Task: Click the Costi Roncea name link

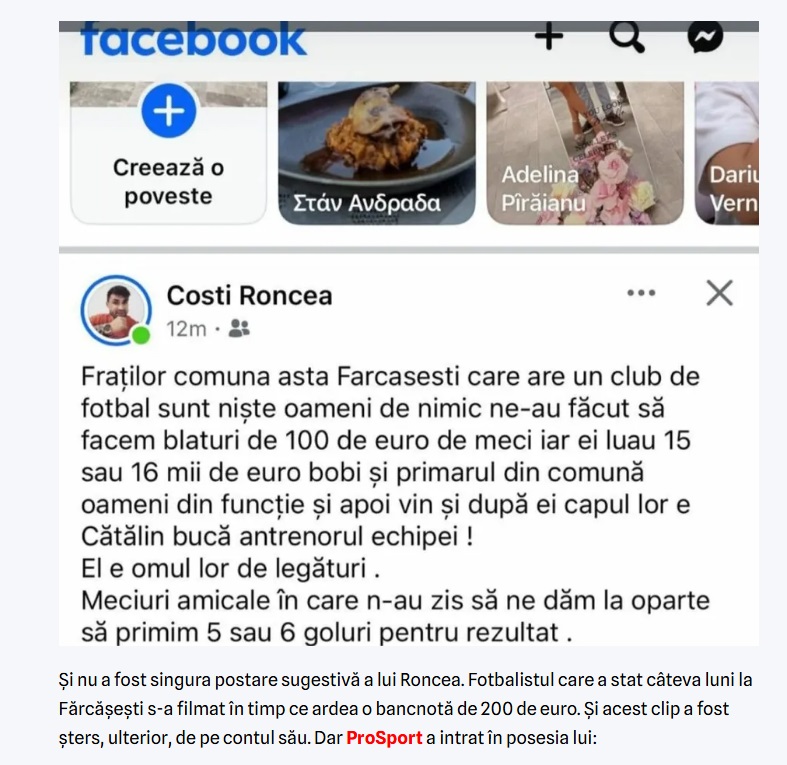Action: pos(249,295)
